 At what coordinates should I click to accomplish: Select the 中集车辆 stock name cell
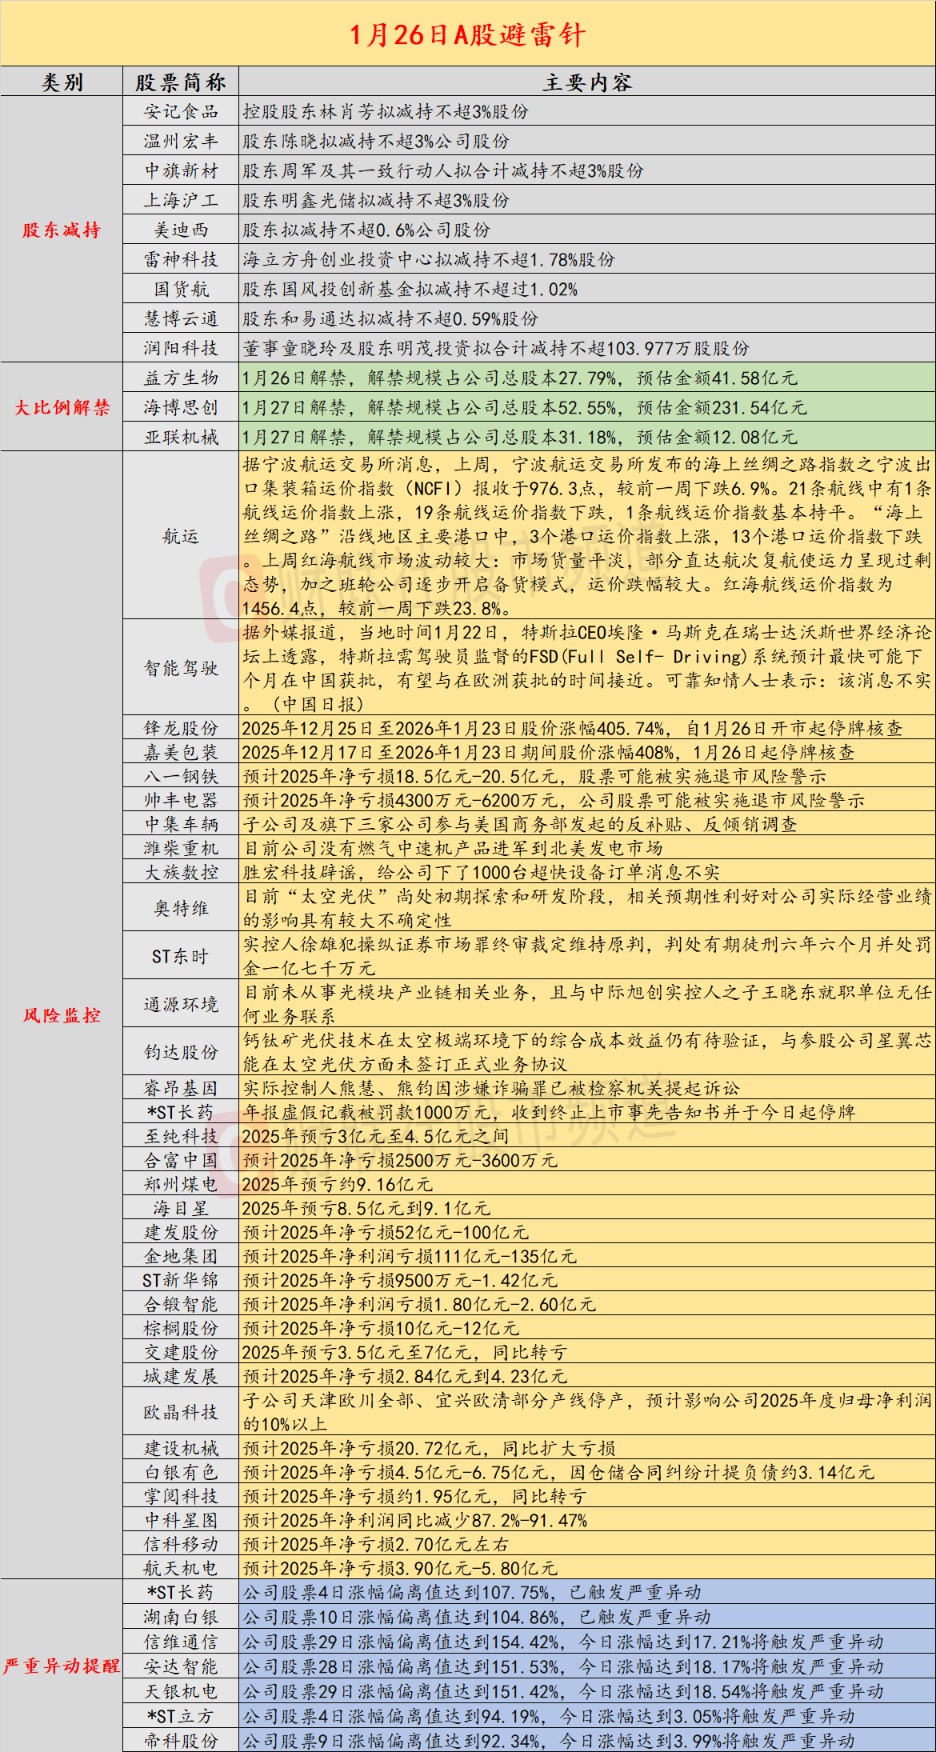(x=180, y=824)
